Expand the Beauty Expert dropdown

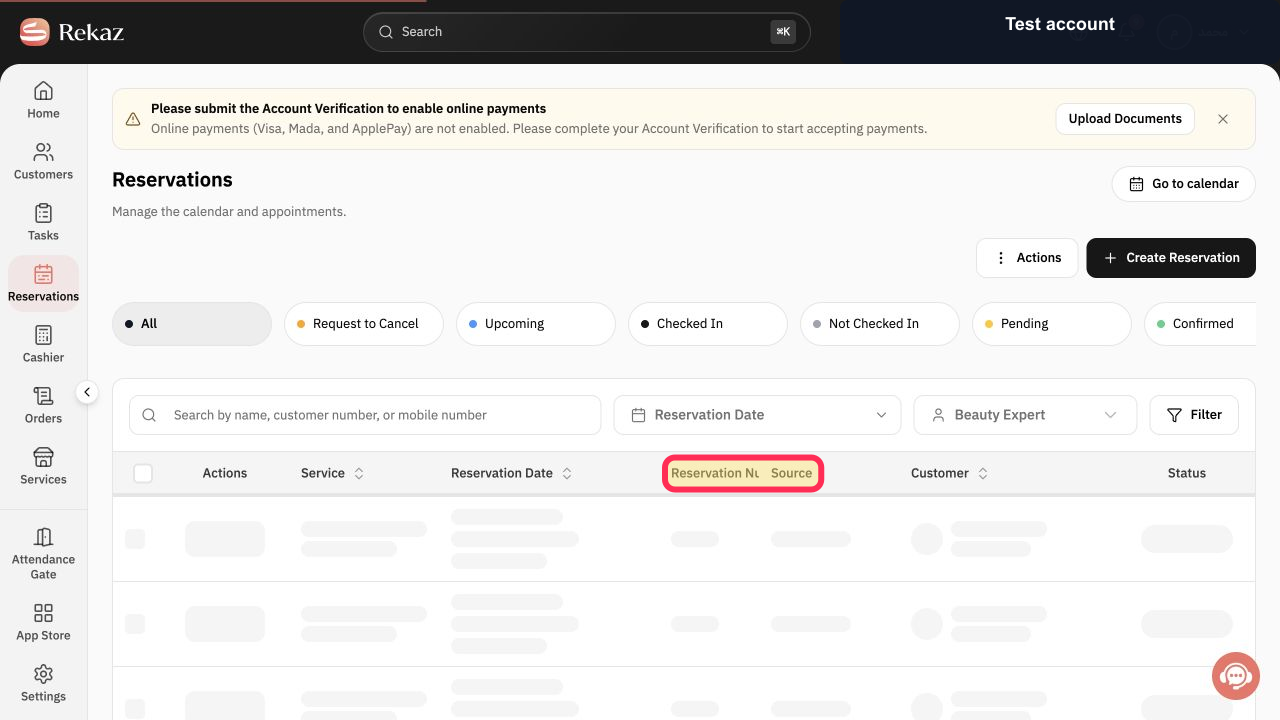click(1025, 415)
